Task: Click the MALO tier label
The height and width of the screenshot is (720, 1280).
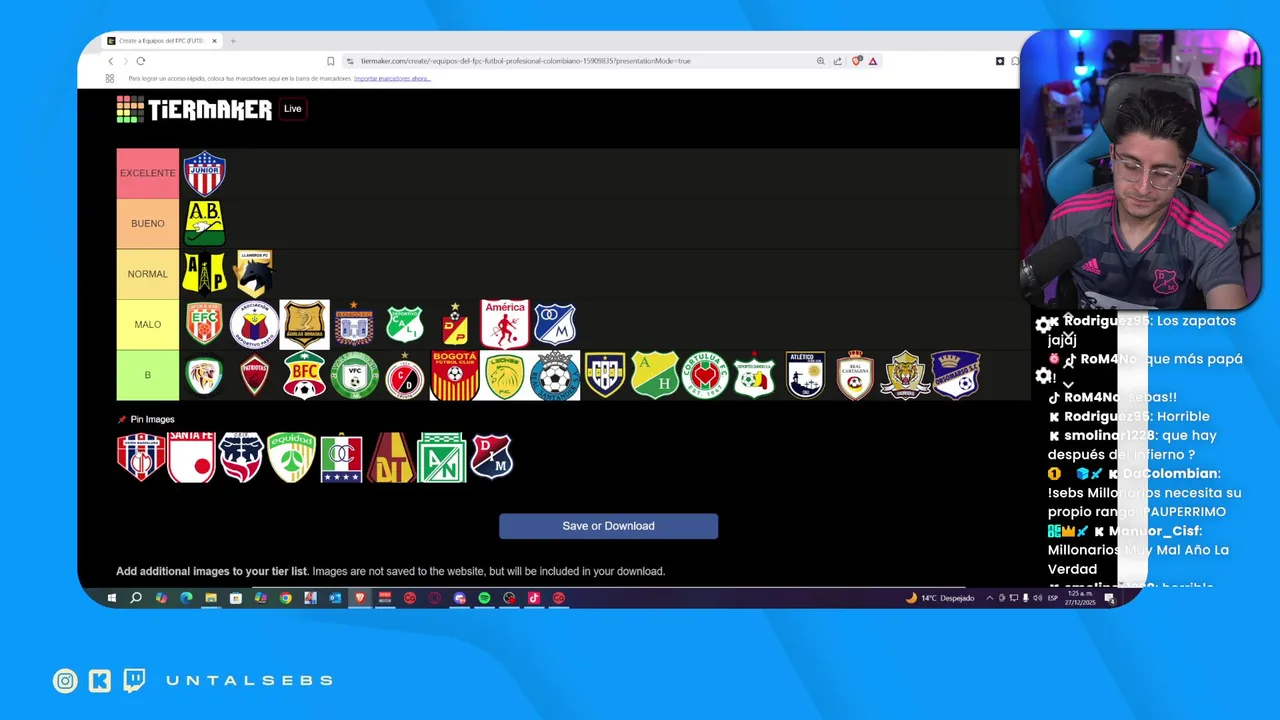Action: [148, 324]
